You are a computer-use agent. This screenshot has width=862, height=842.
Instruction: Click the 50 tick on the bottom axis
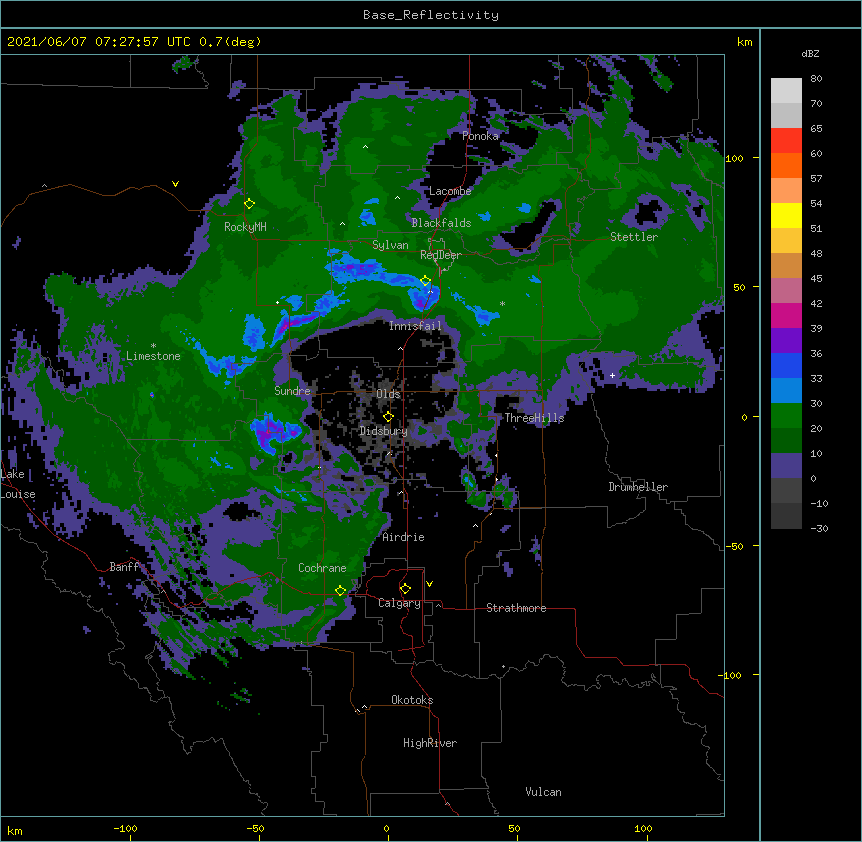(x=514, y=828)
